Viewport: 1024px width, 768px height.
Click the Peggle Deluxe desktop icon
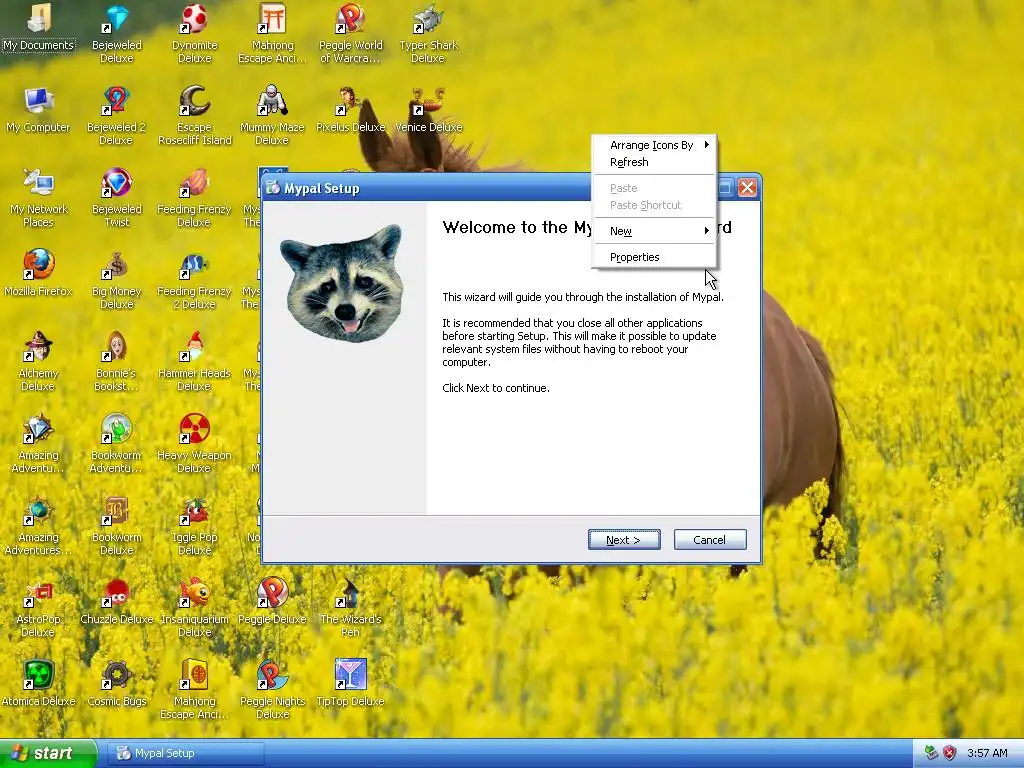pos(272,601)
